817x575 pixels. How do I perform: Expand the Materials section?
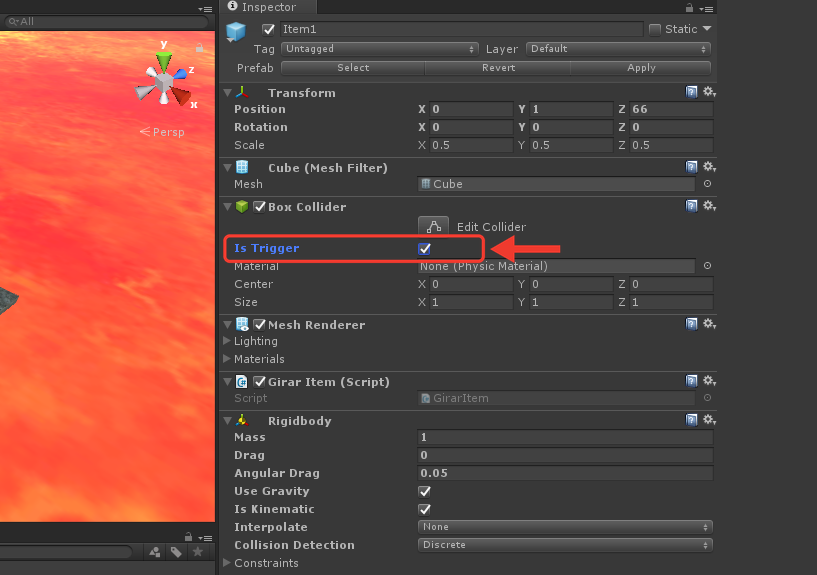(x=227, y=359)
